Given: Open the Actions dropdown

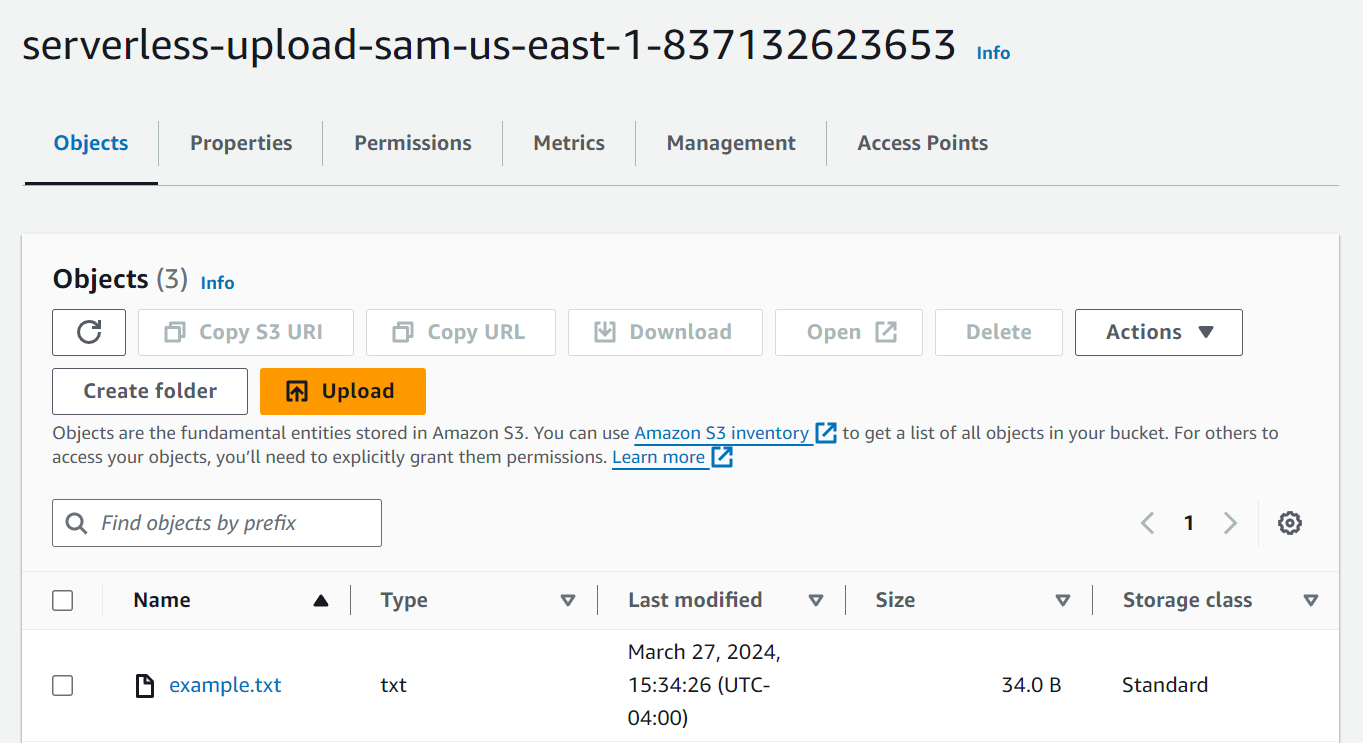Looking at the screenshot, I should (1159, 332).
